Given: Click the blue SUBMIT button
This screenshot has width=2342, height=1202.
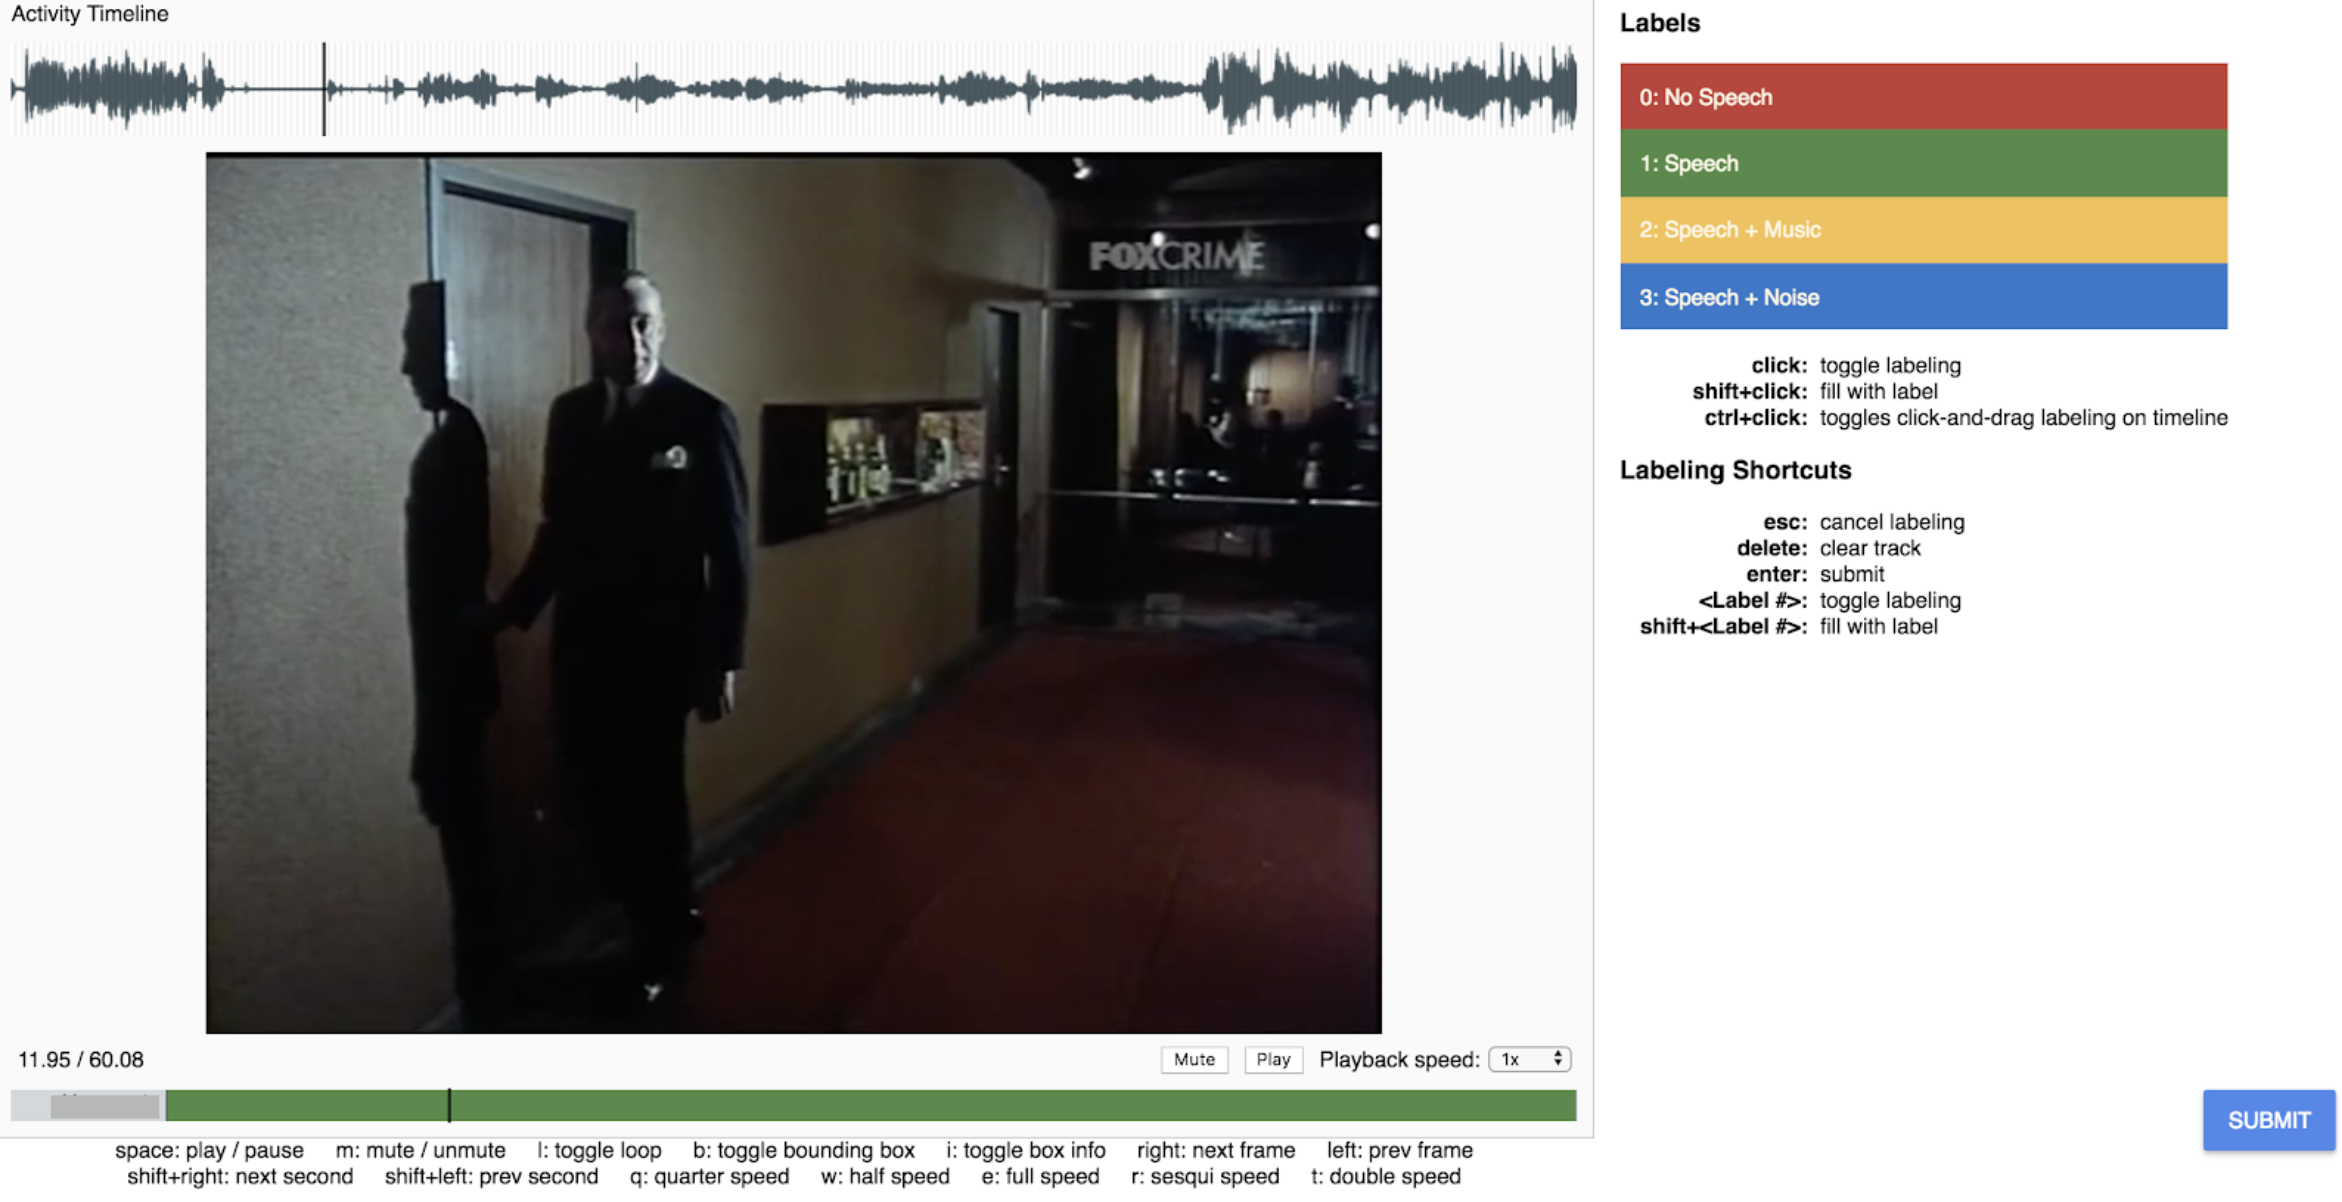Looking at the screenshot, I should click(2267, 1120).
